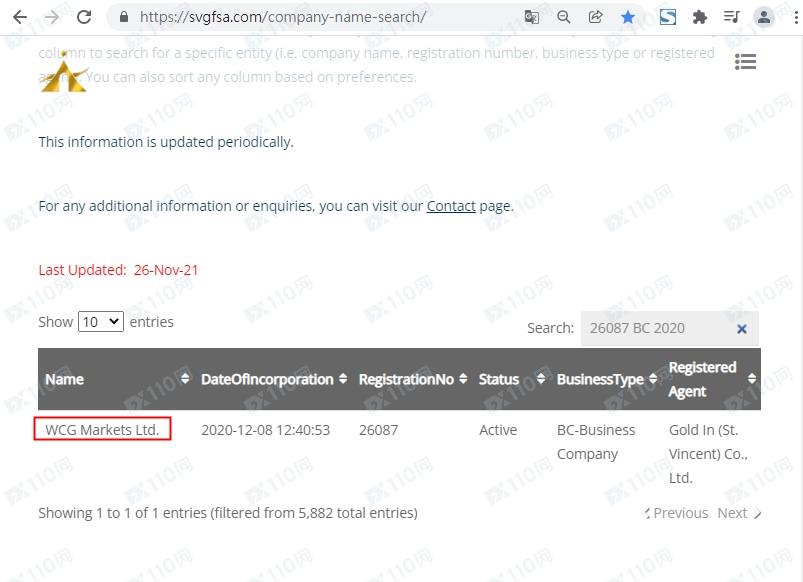Image resolution: width=803 pixels, height=582 pixels.
Task: Open the site hamburger menu
Action: (x=745, y=62)
